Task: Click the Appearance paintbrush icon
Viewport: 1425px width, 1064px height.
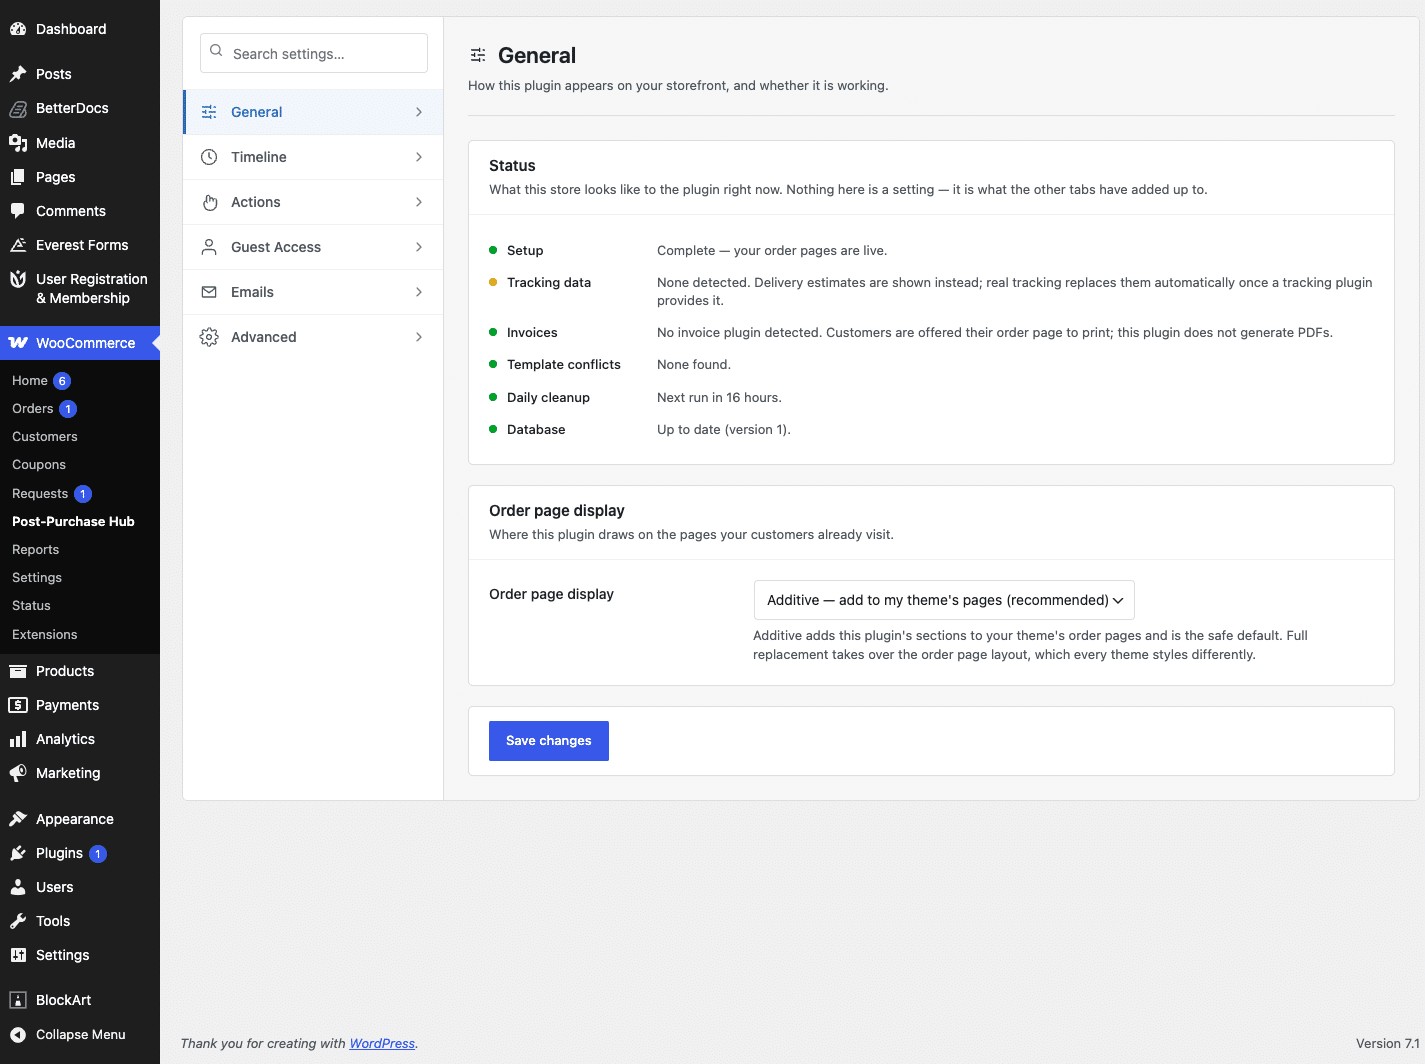Action: 18,819
